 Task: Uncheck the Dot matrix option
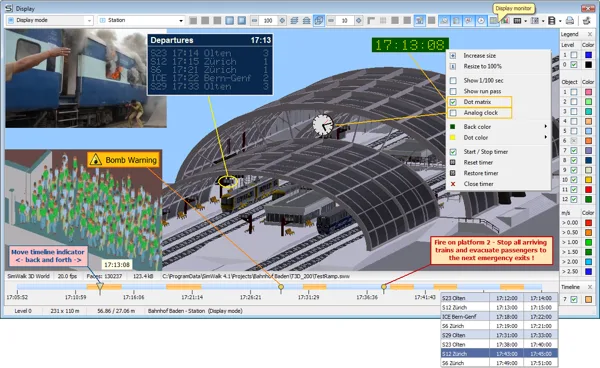453,102
